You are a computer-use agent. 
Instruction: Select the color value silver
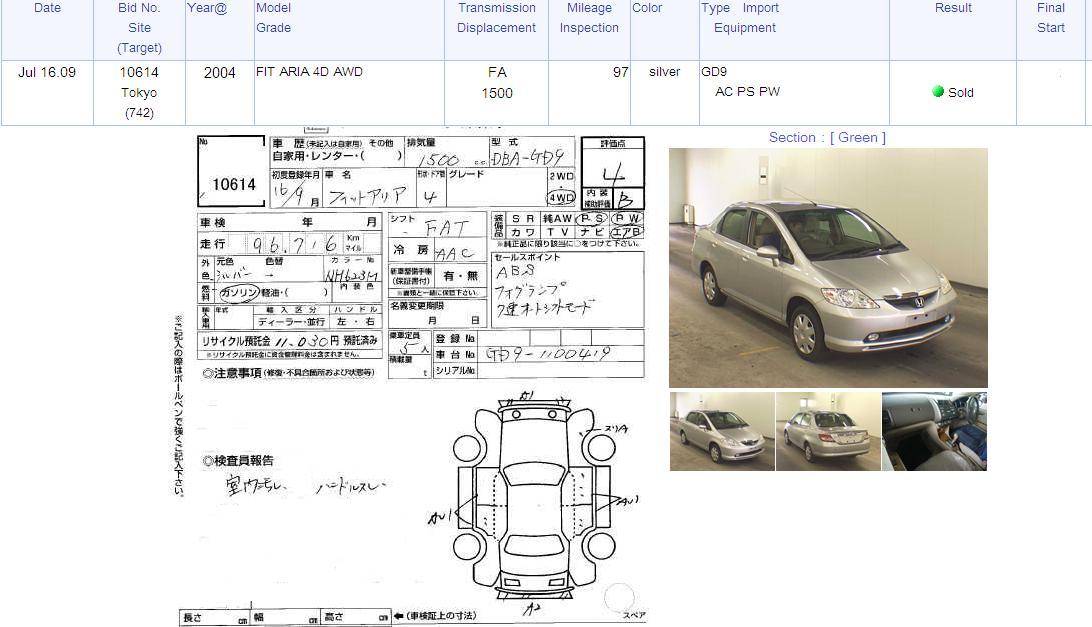[664, 72]
